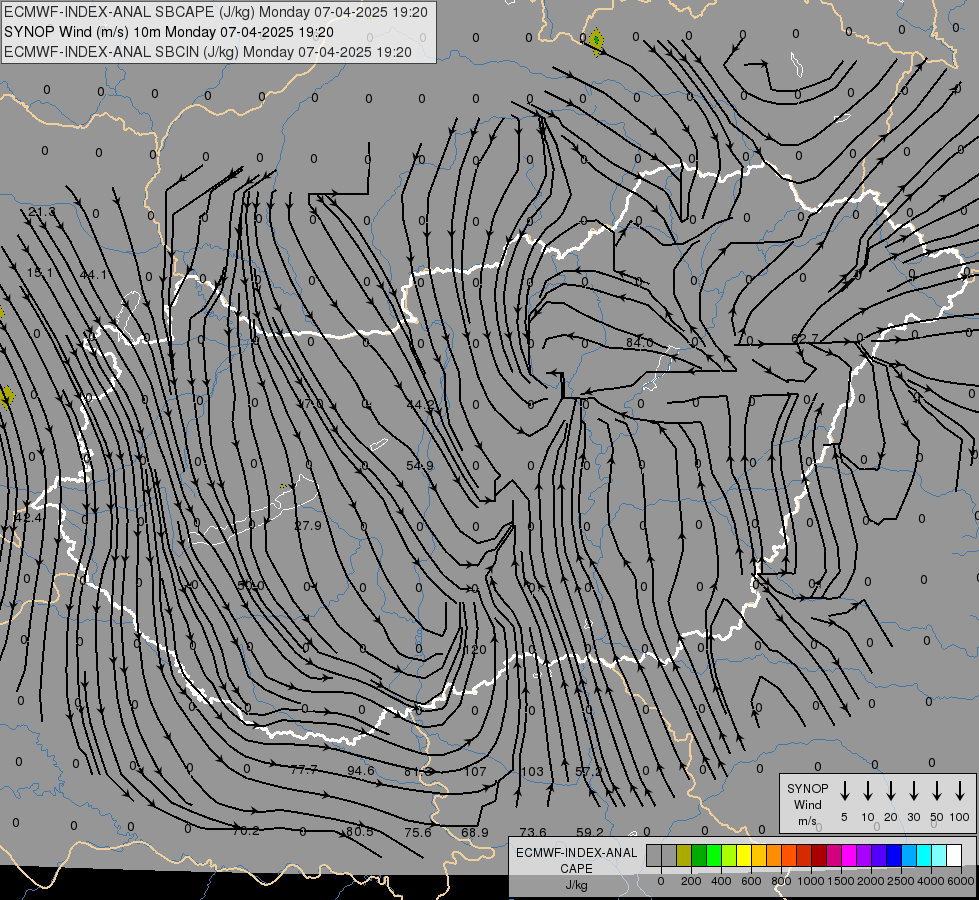The image size is (979, 900).
Task: Select the dark maroon swatch after 1000
Action: pos(819,856)
